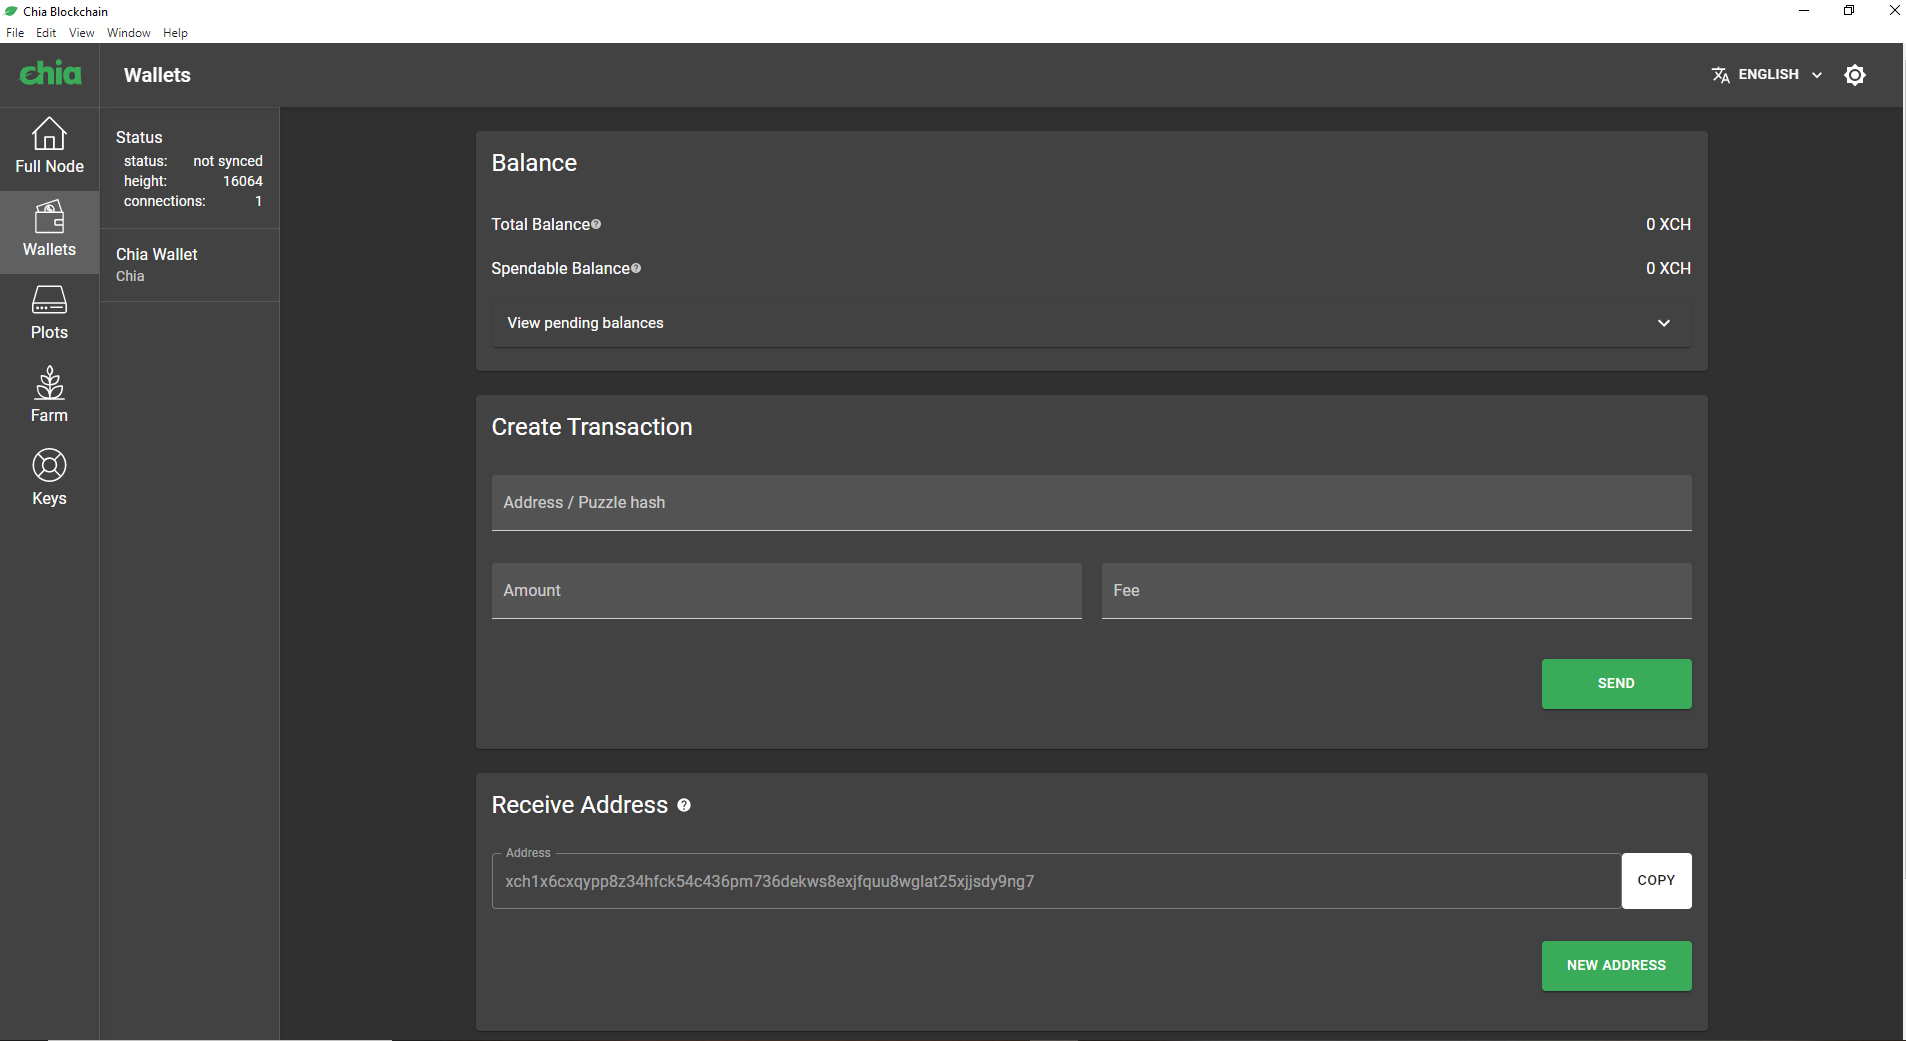Click the xch1 receive address text box
1906x1041 pixels.
coord(1056,881)
